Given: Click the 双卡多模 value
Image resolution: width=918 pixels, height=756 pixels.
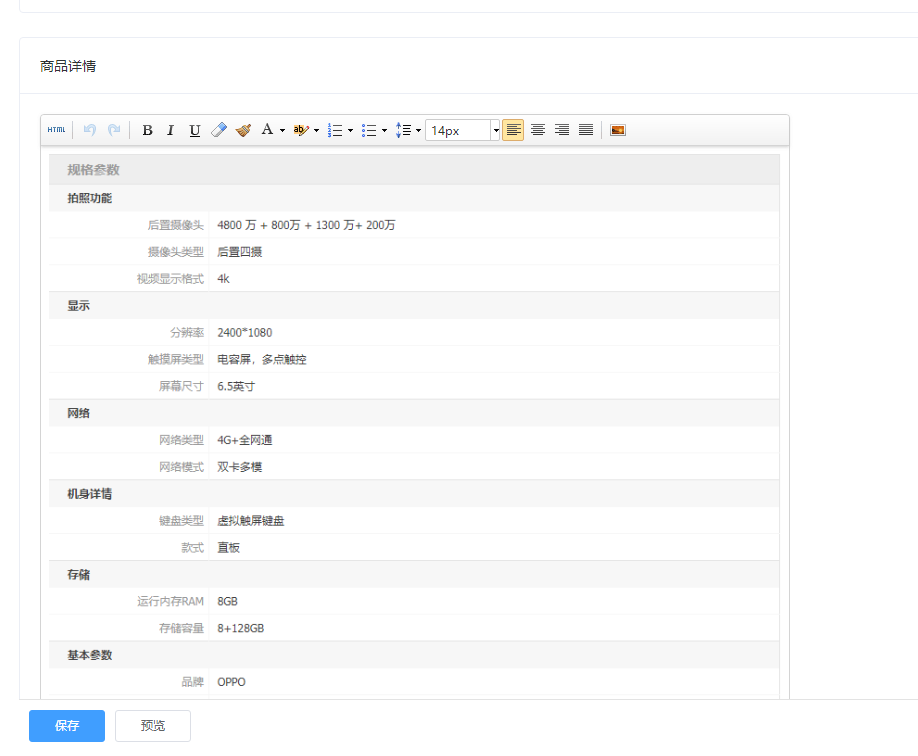Looking at the screenshot, I should click(x=239, y=467).
